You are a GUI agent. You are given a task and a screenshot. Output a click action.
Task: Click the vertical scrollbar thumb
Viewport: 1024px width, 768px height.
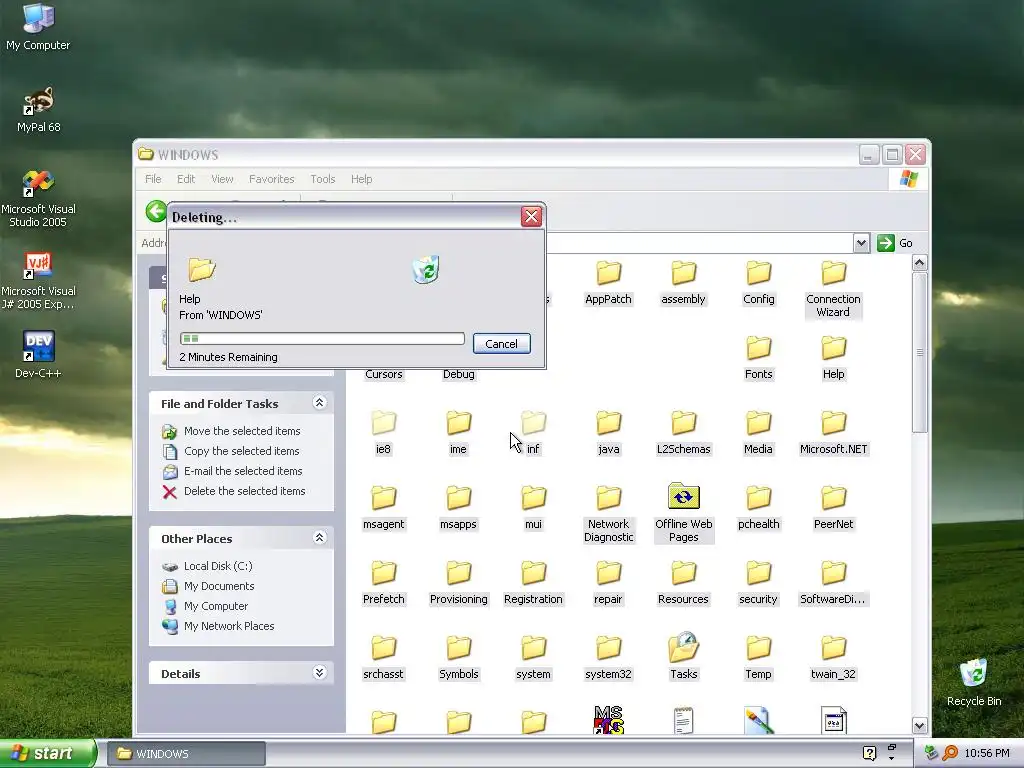point(920,353)
